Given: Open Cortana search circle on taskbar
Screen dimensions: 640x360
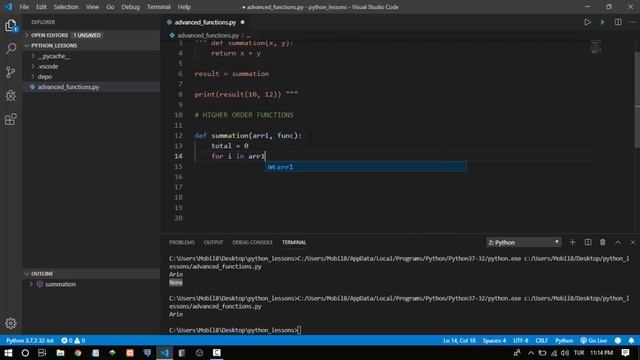Looking at the screenshot, I should 25,353.
